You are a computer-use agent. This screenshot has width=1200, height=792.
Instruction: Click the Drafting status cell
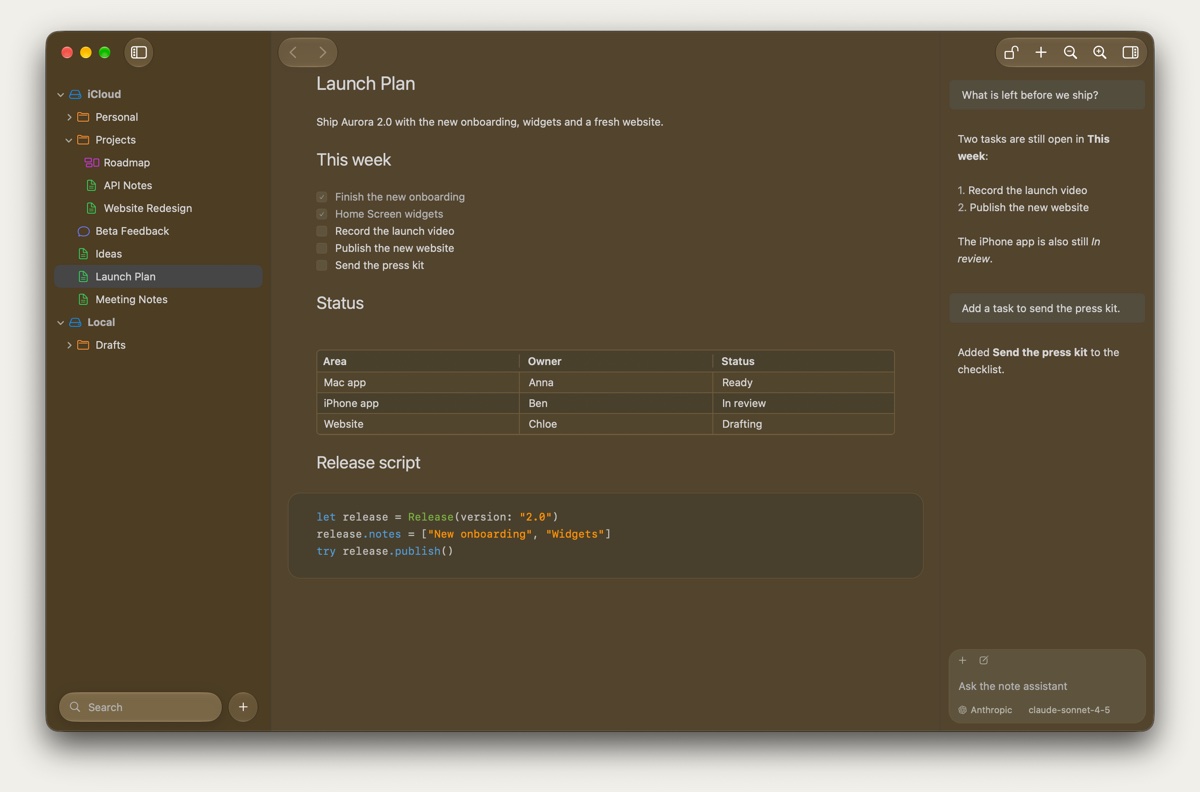[804, 424]
